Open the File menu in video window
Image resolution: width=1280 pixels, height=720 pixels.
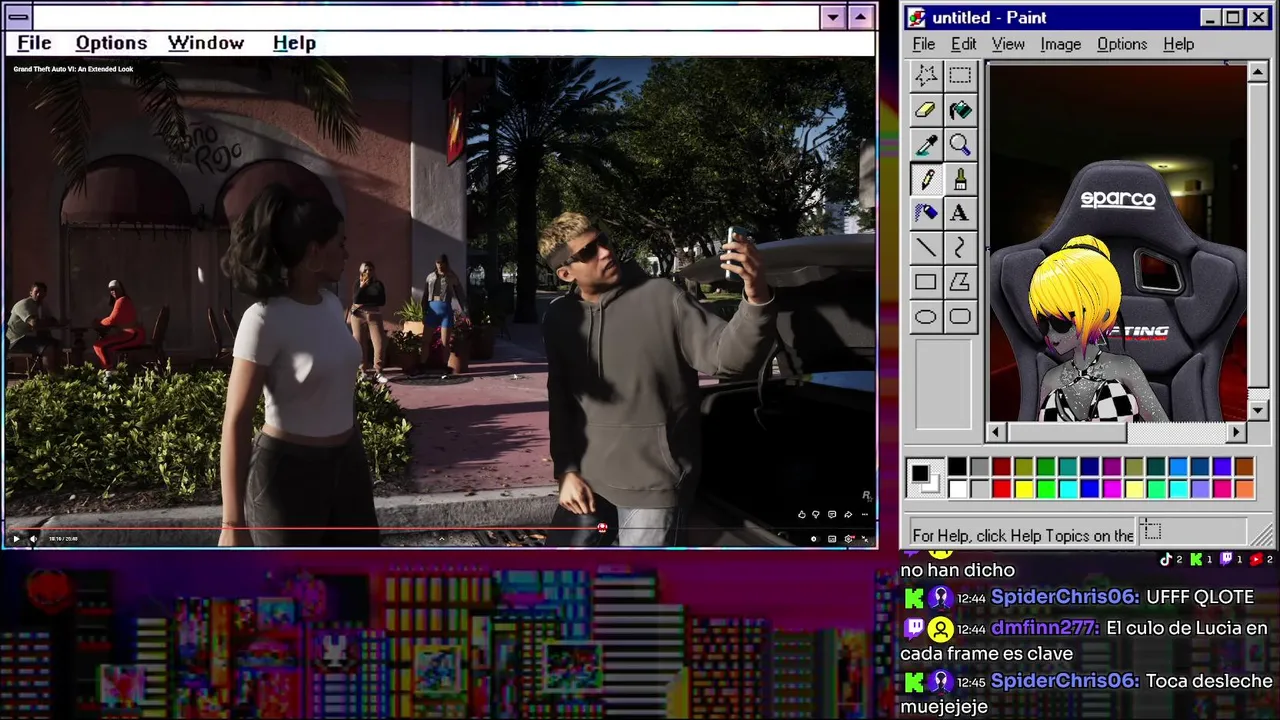(34, 43)
